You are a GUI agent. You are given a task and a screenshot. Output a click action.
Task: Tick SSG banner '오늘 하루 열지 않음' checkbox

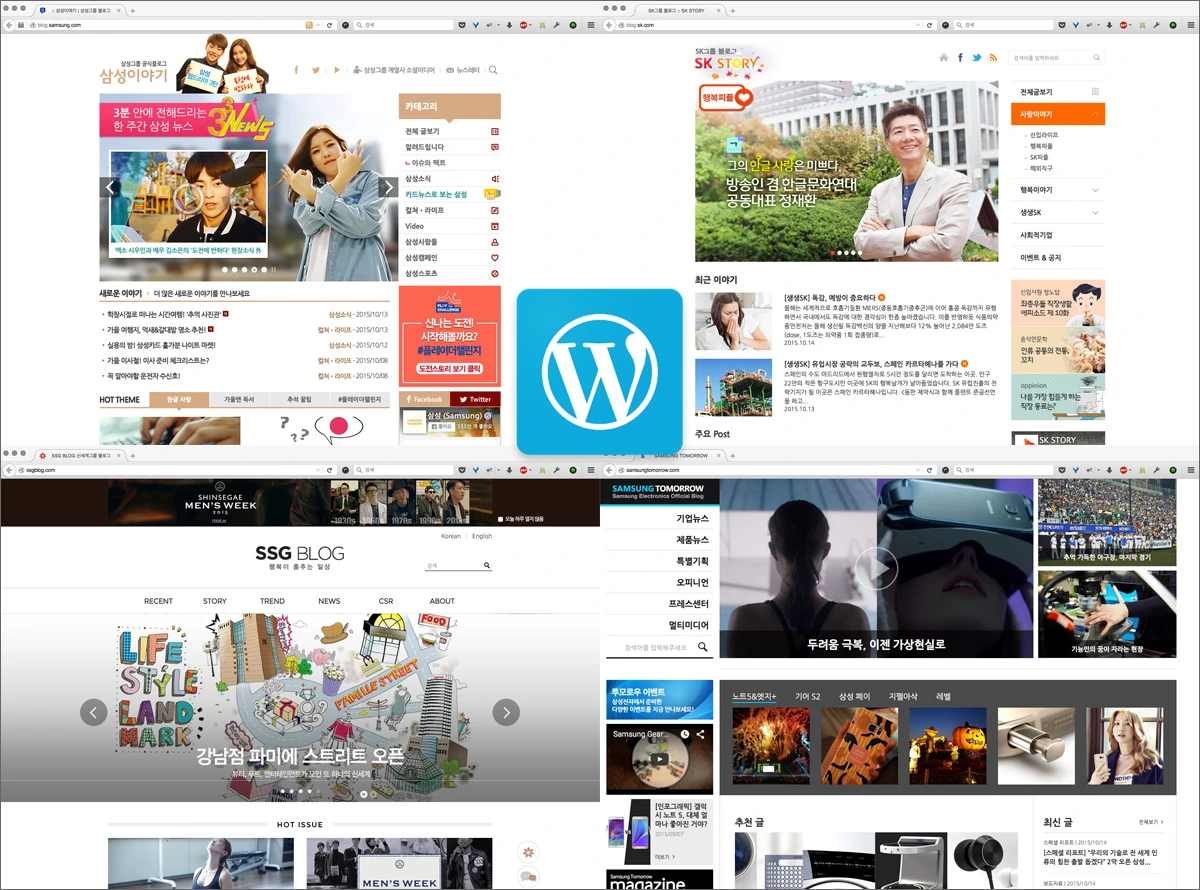[501, 519]
